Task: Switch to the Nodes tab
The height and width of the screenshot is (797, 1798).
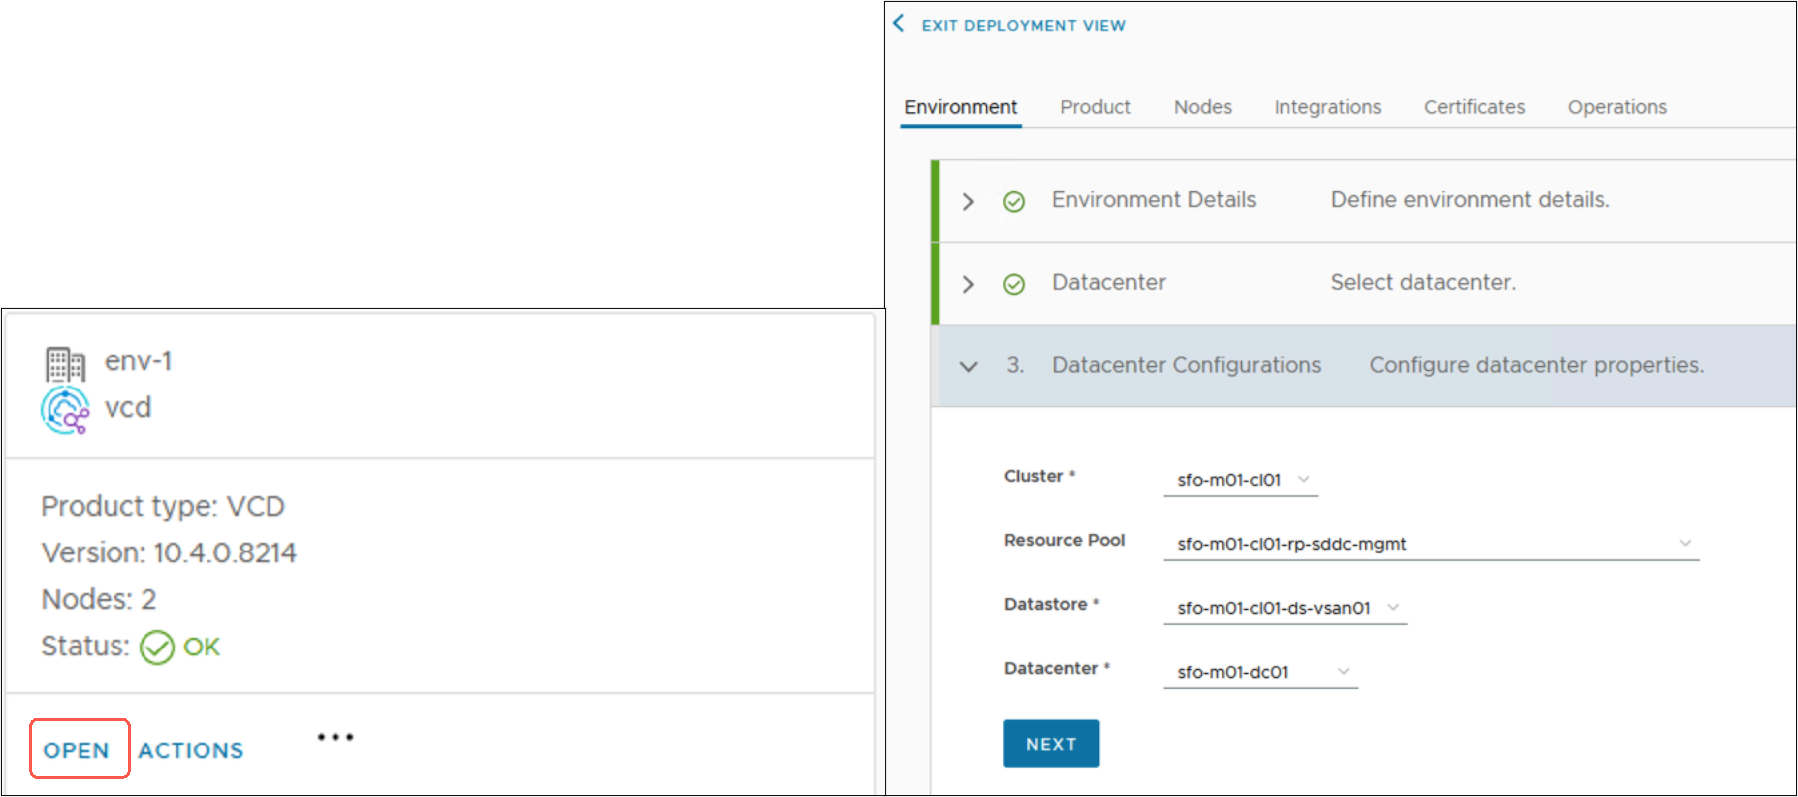Action: pyautogui.click(x=1202, y=107)
